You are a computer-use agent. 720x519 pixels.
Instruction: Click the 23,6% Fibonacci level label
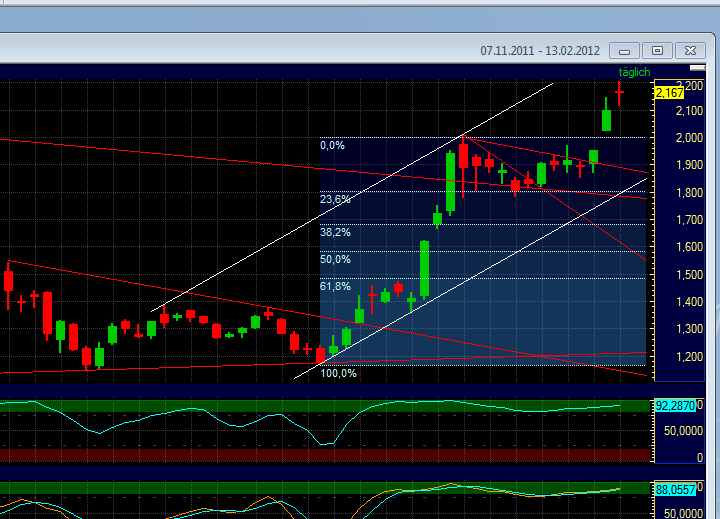tap(335, 199)
